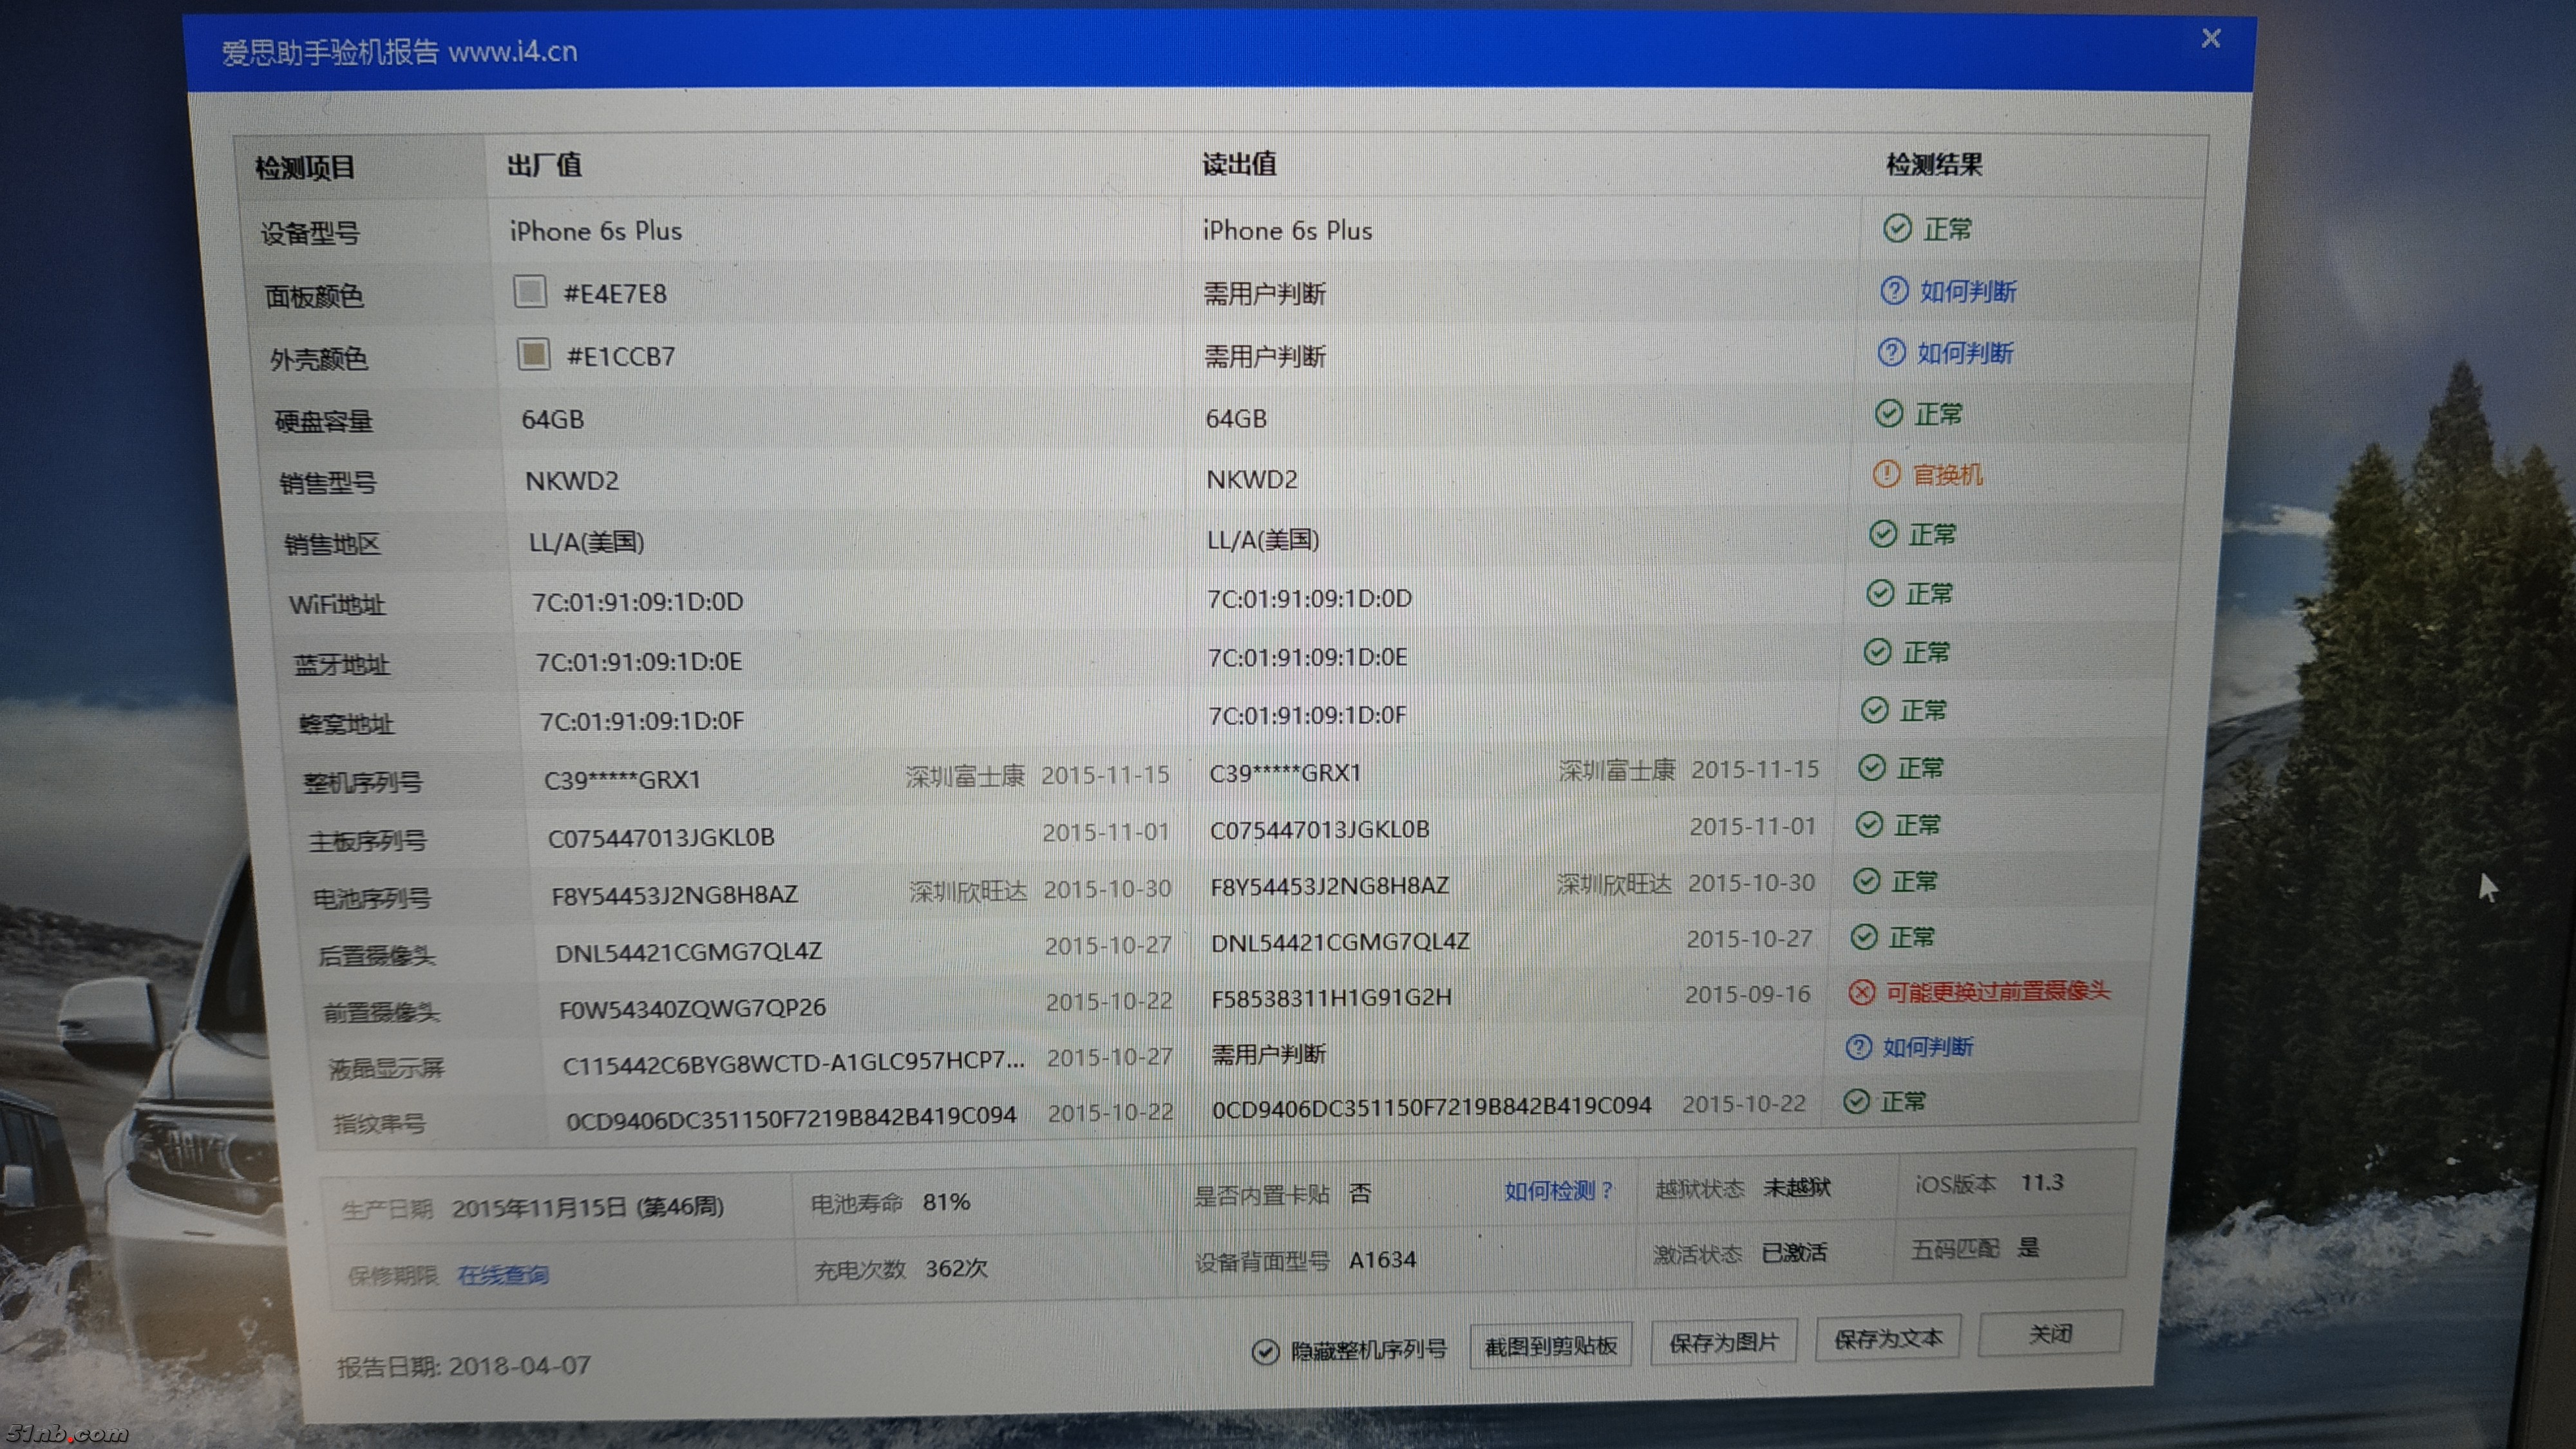Image resolution: width=2576 pixels, height=1449 pixels.
Task: Open 如何检测？ link for 内置卡贴
Action: (x=1559, y=1190)
